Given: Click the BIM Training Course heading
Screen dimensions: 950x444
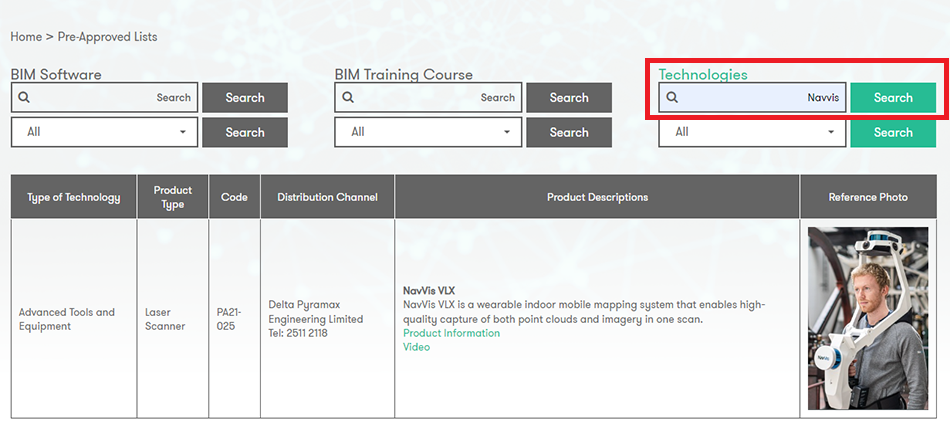Looking at the screenshot, I should pos(404,75).
